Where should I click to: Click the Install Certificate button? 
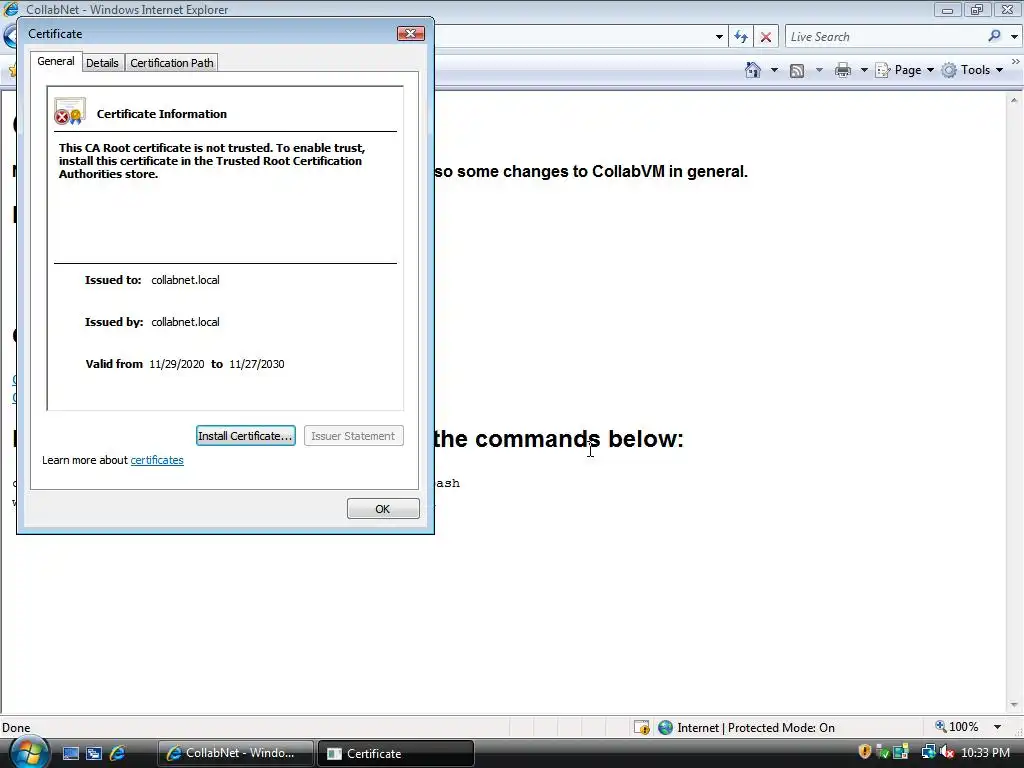(x=246, y=436)
